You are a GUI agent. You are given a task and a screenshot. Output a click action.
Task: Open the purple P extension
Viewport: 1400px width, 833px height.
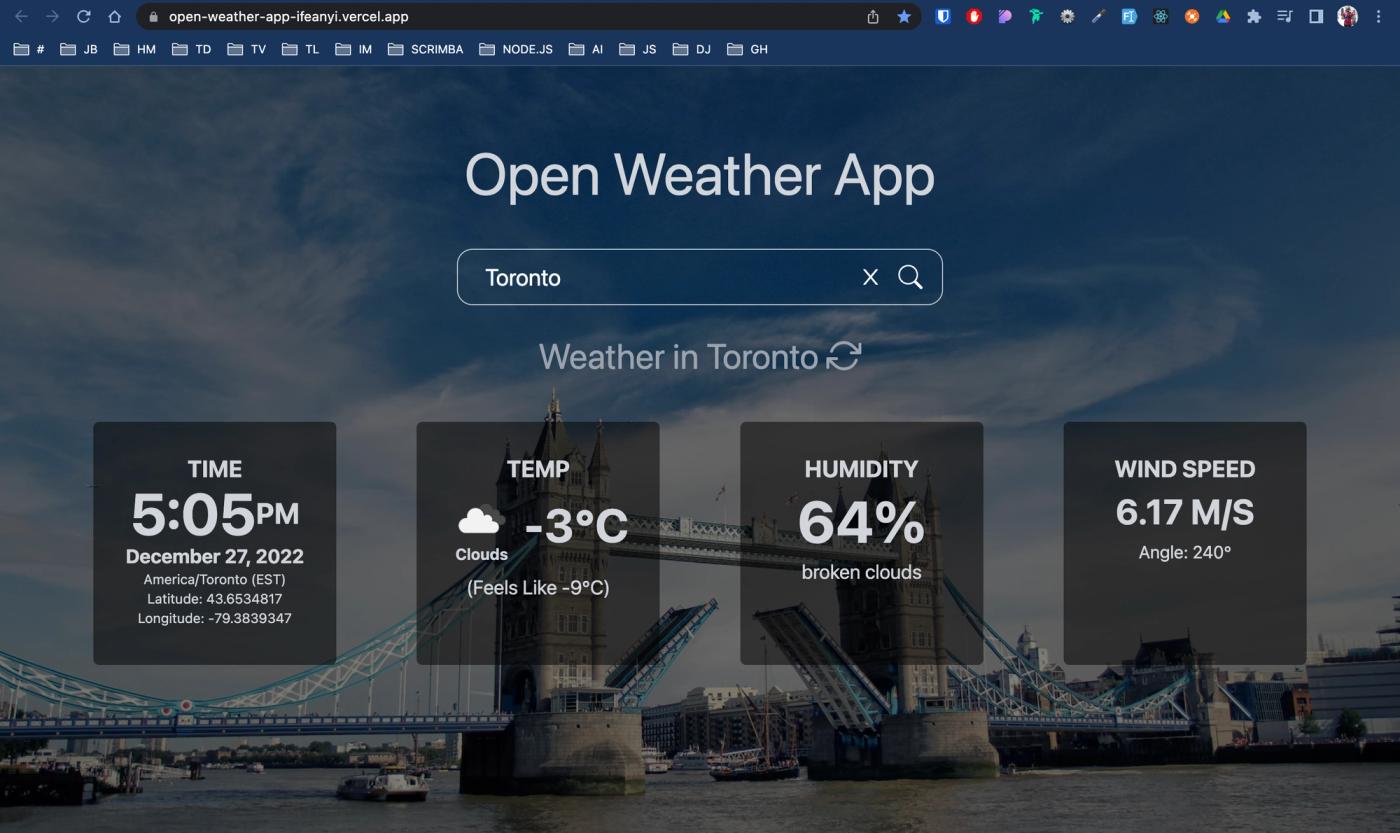point(1005,17)
